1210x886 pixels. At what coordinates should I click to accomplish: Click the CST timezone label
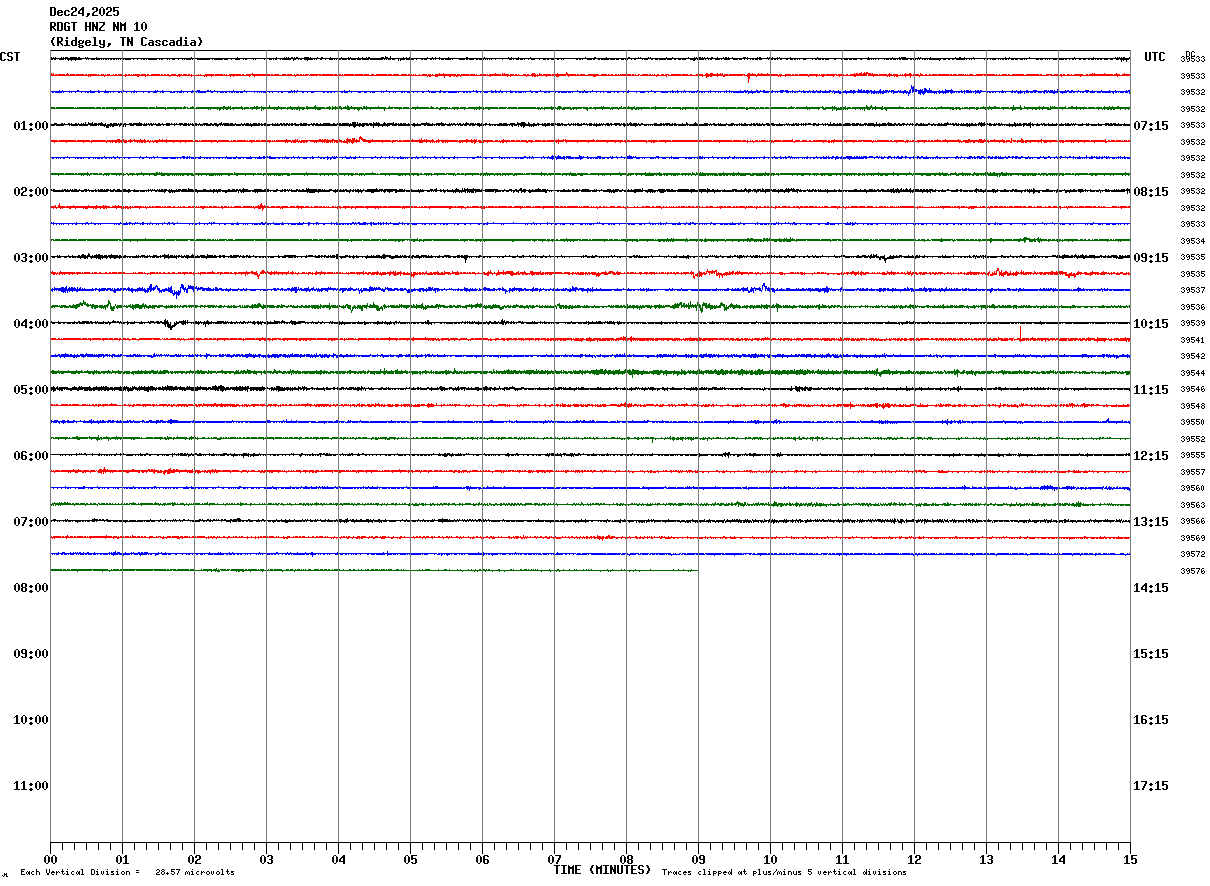10,57
